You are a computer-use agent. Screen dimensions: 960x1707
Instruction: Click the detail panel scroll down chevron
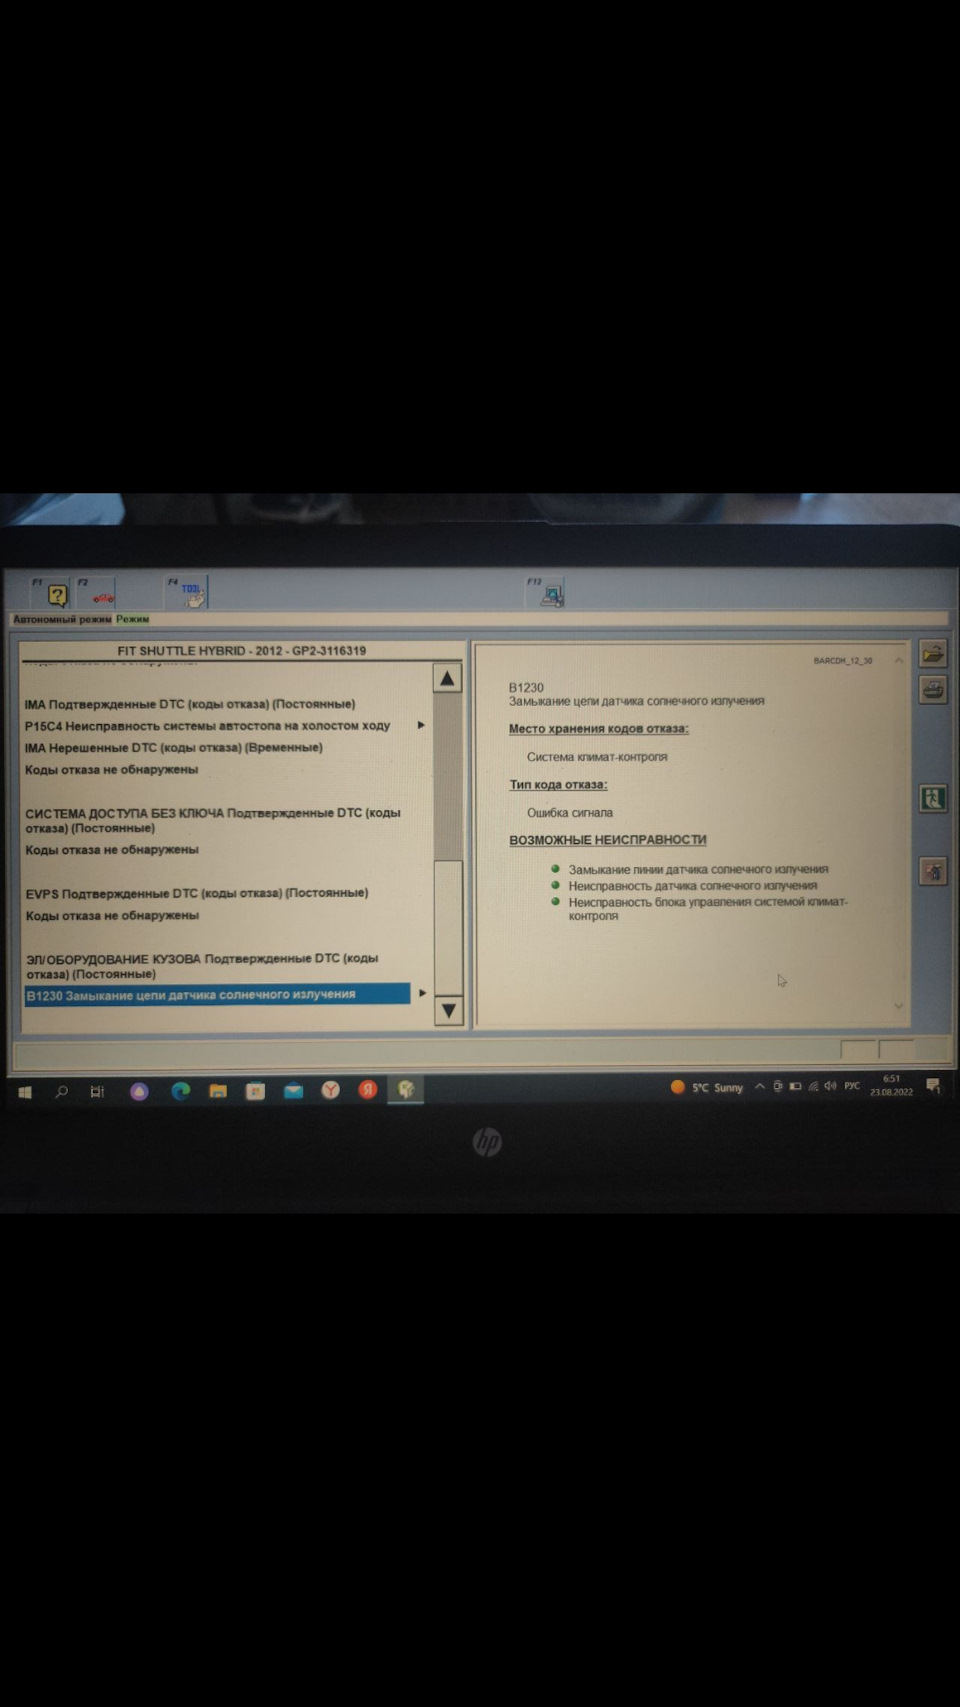point(898,1005)
